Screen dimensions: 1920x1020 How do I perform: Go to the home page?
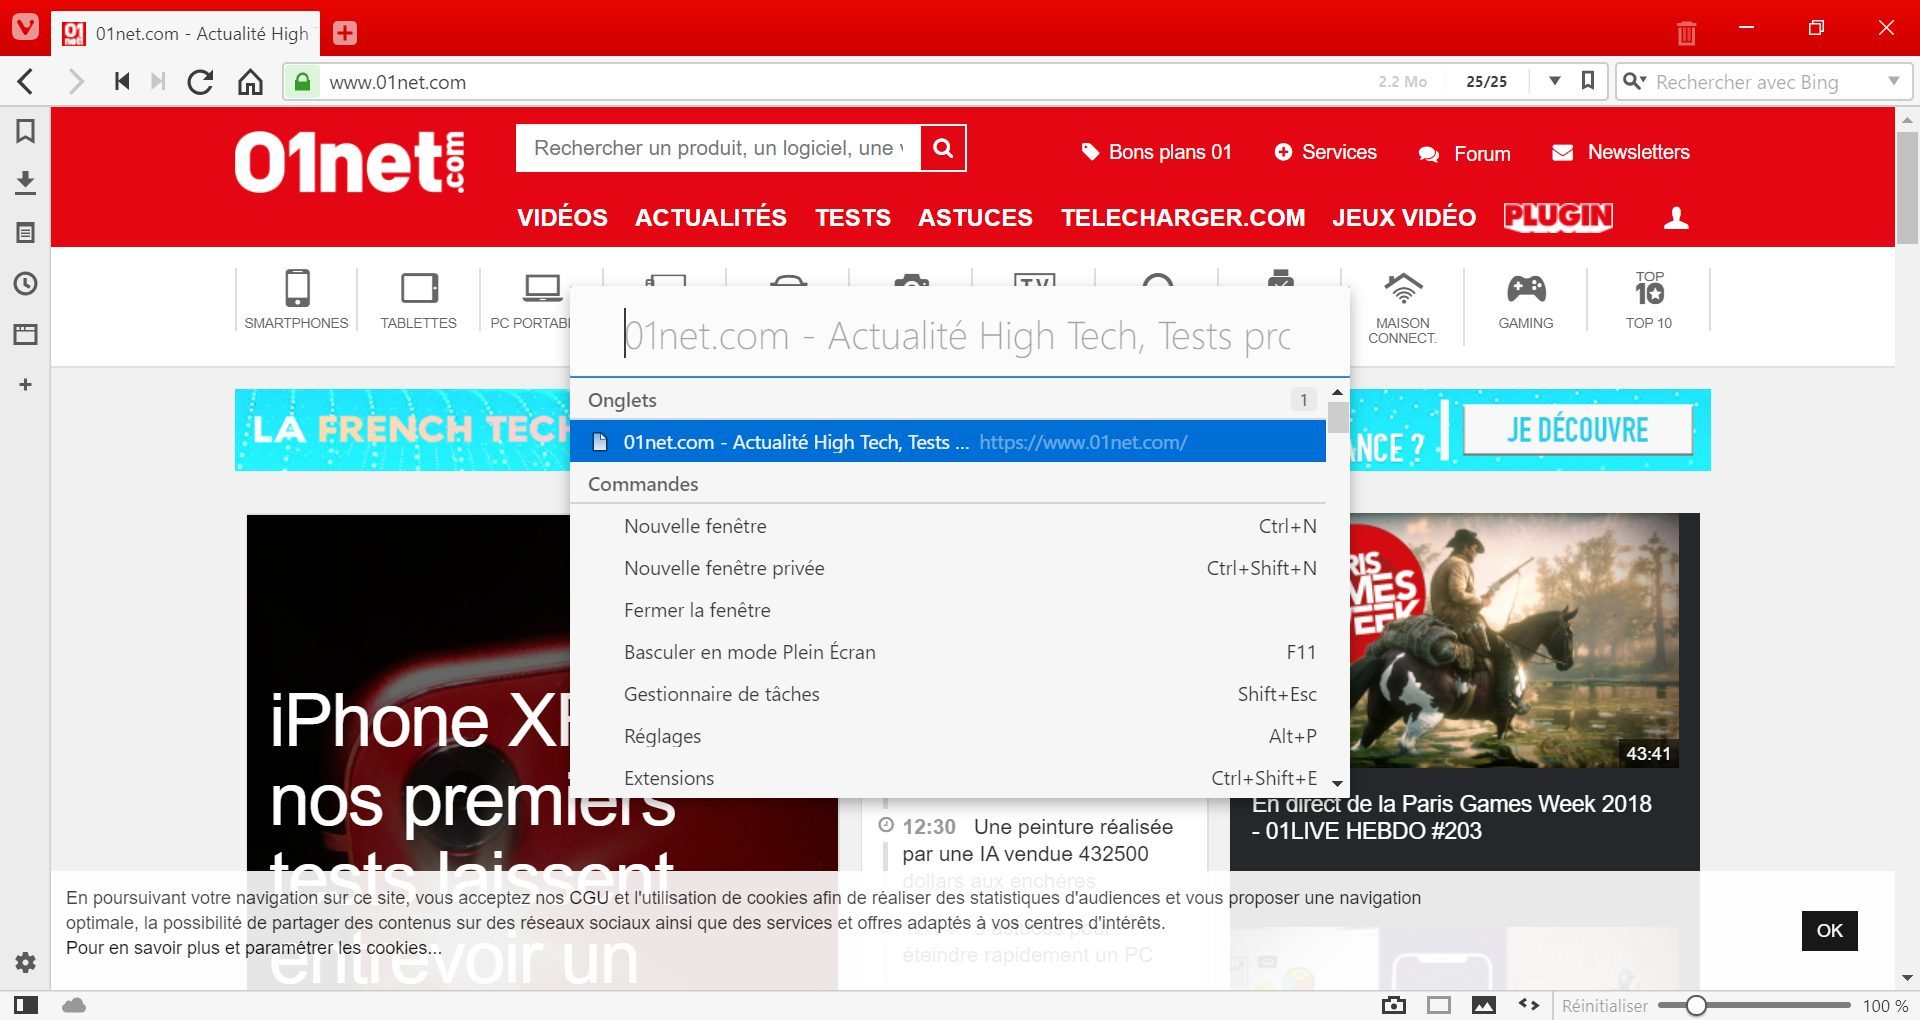tap(250, 82)
